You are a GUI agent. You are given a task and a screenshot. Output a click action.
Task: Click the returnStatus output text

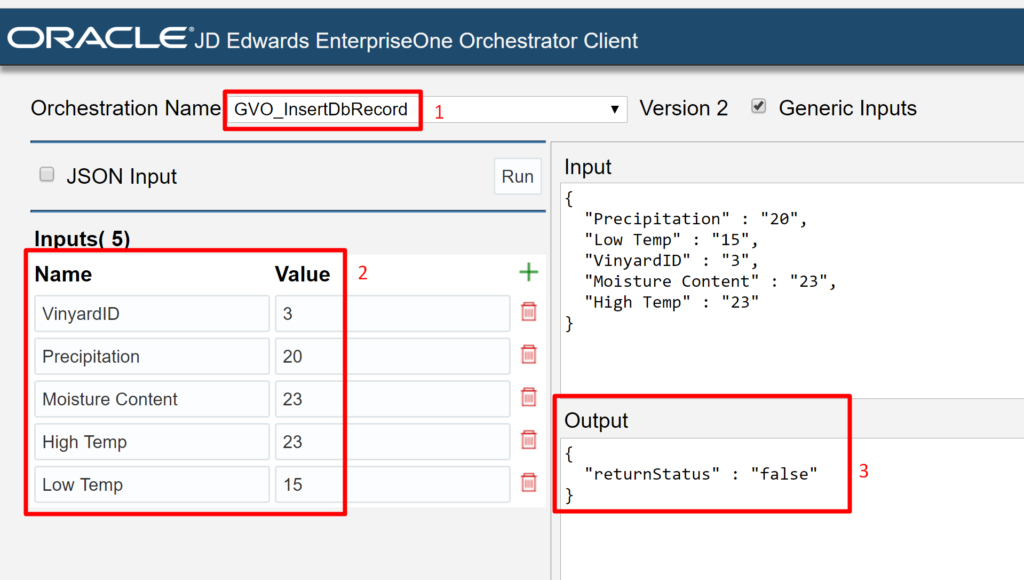coord(701,474)
